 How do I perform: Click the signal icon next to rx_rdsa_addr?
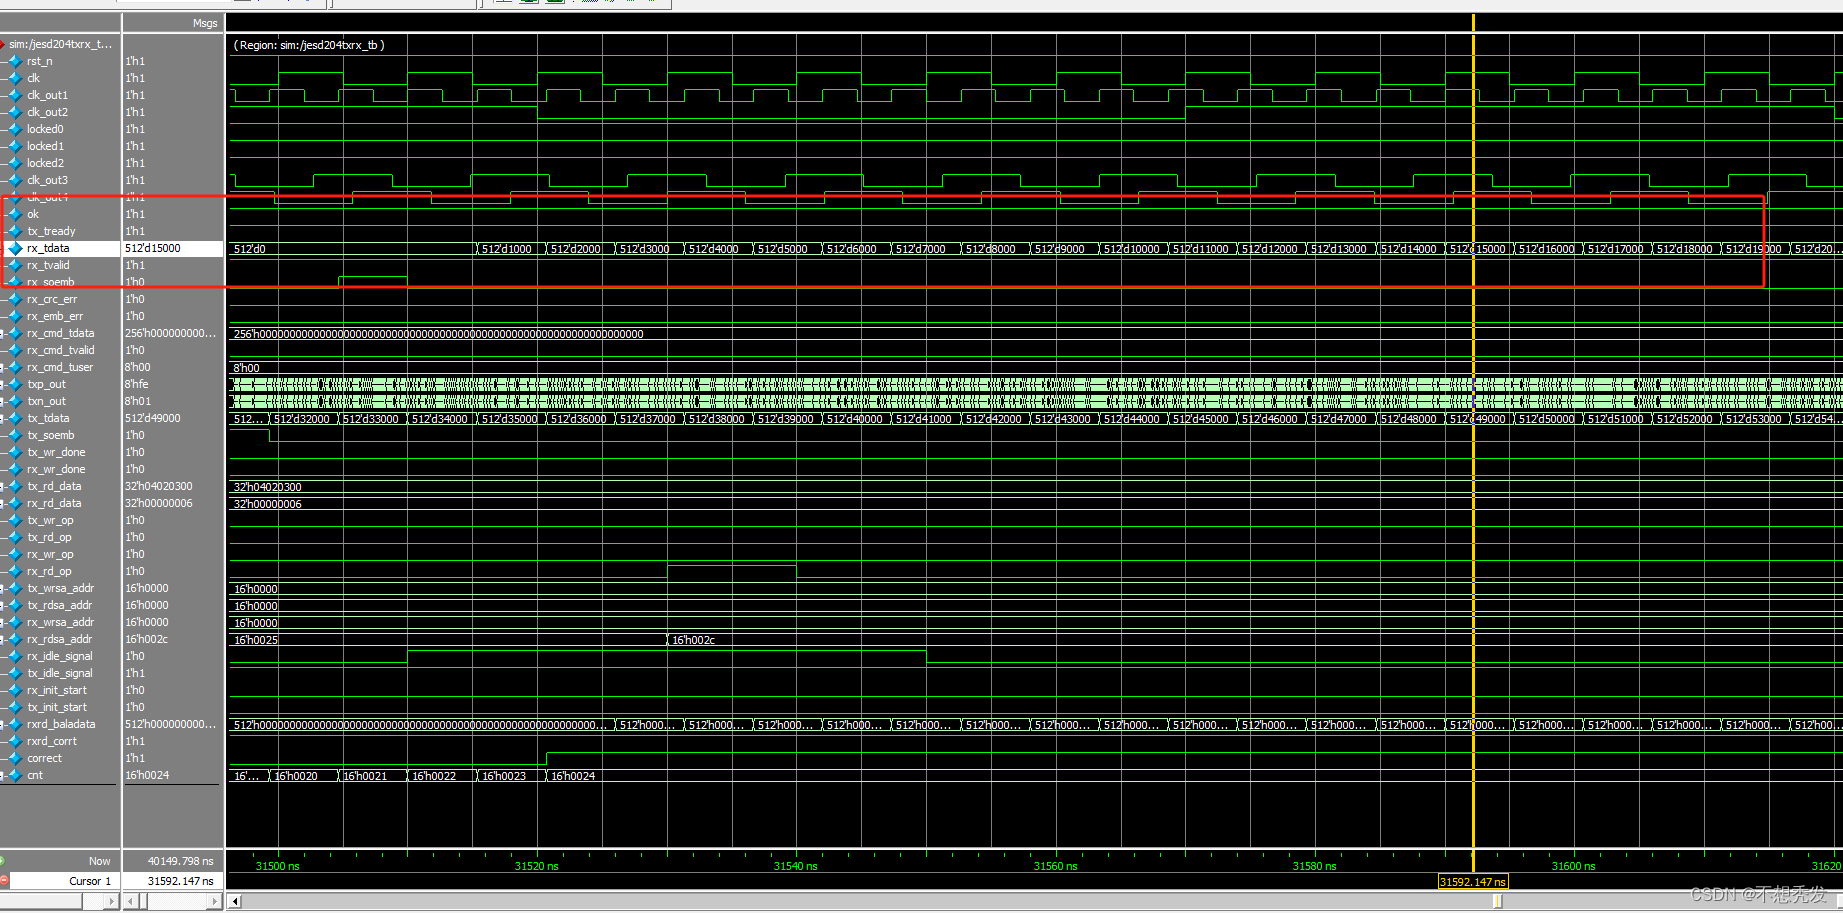coord(16,639)
